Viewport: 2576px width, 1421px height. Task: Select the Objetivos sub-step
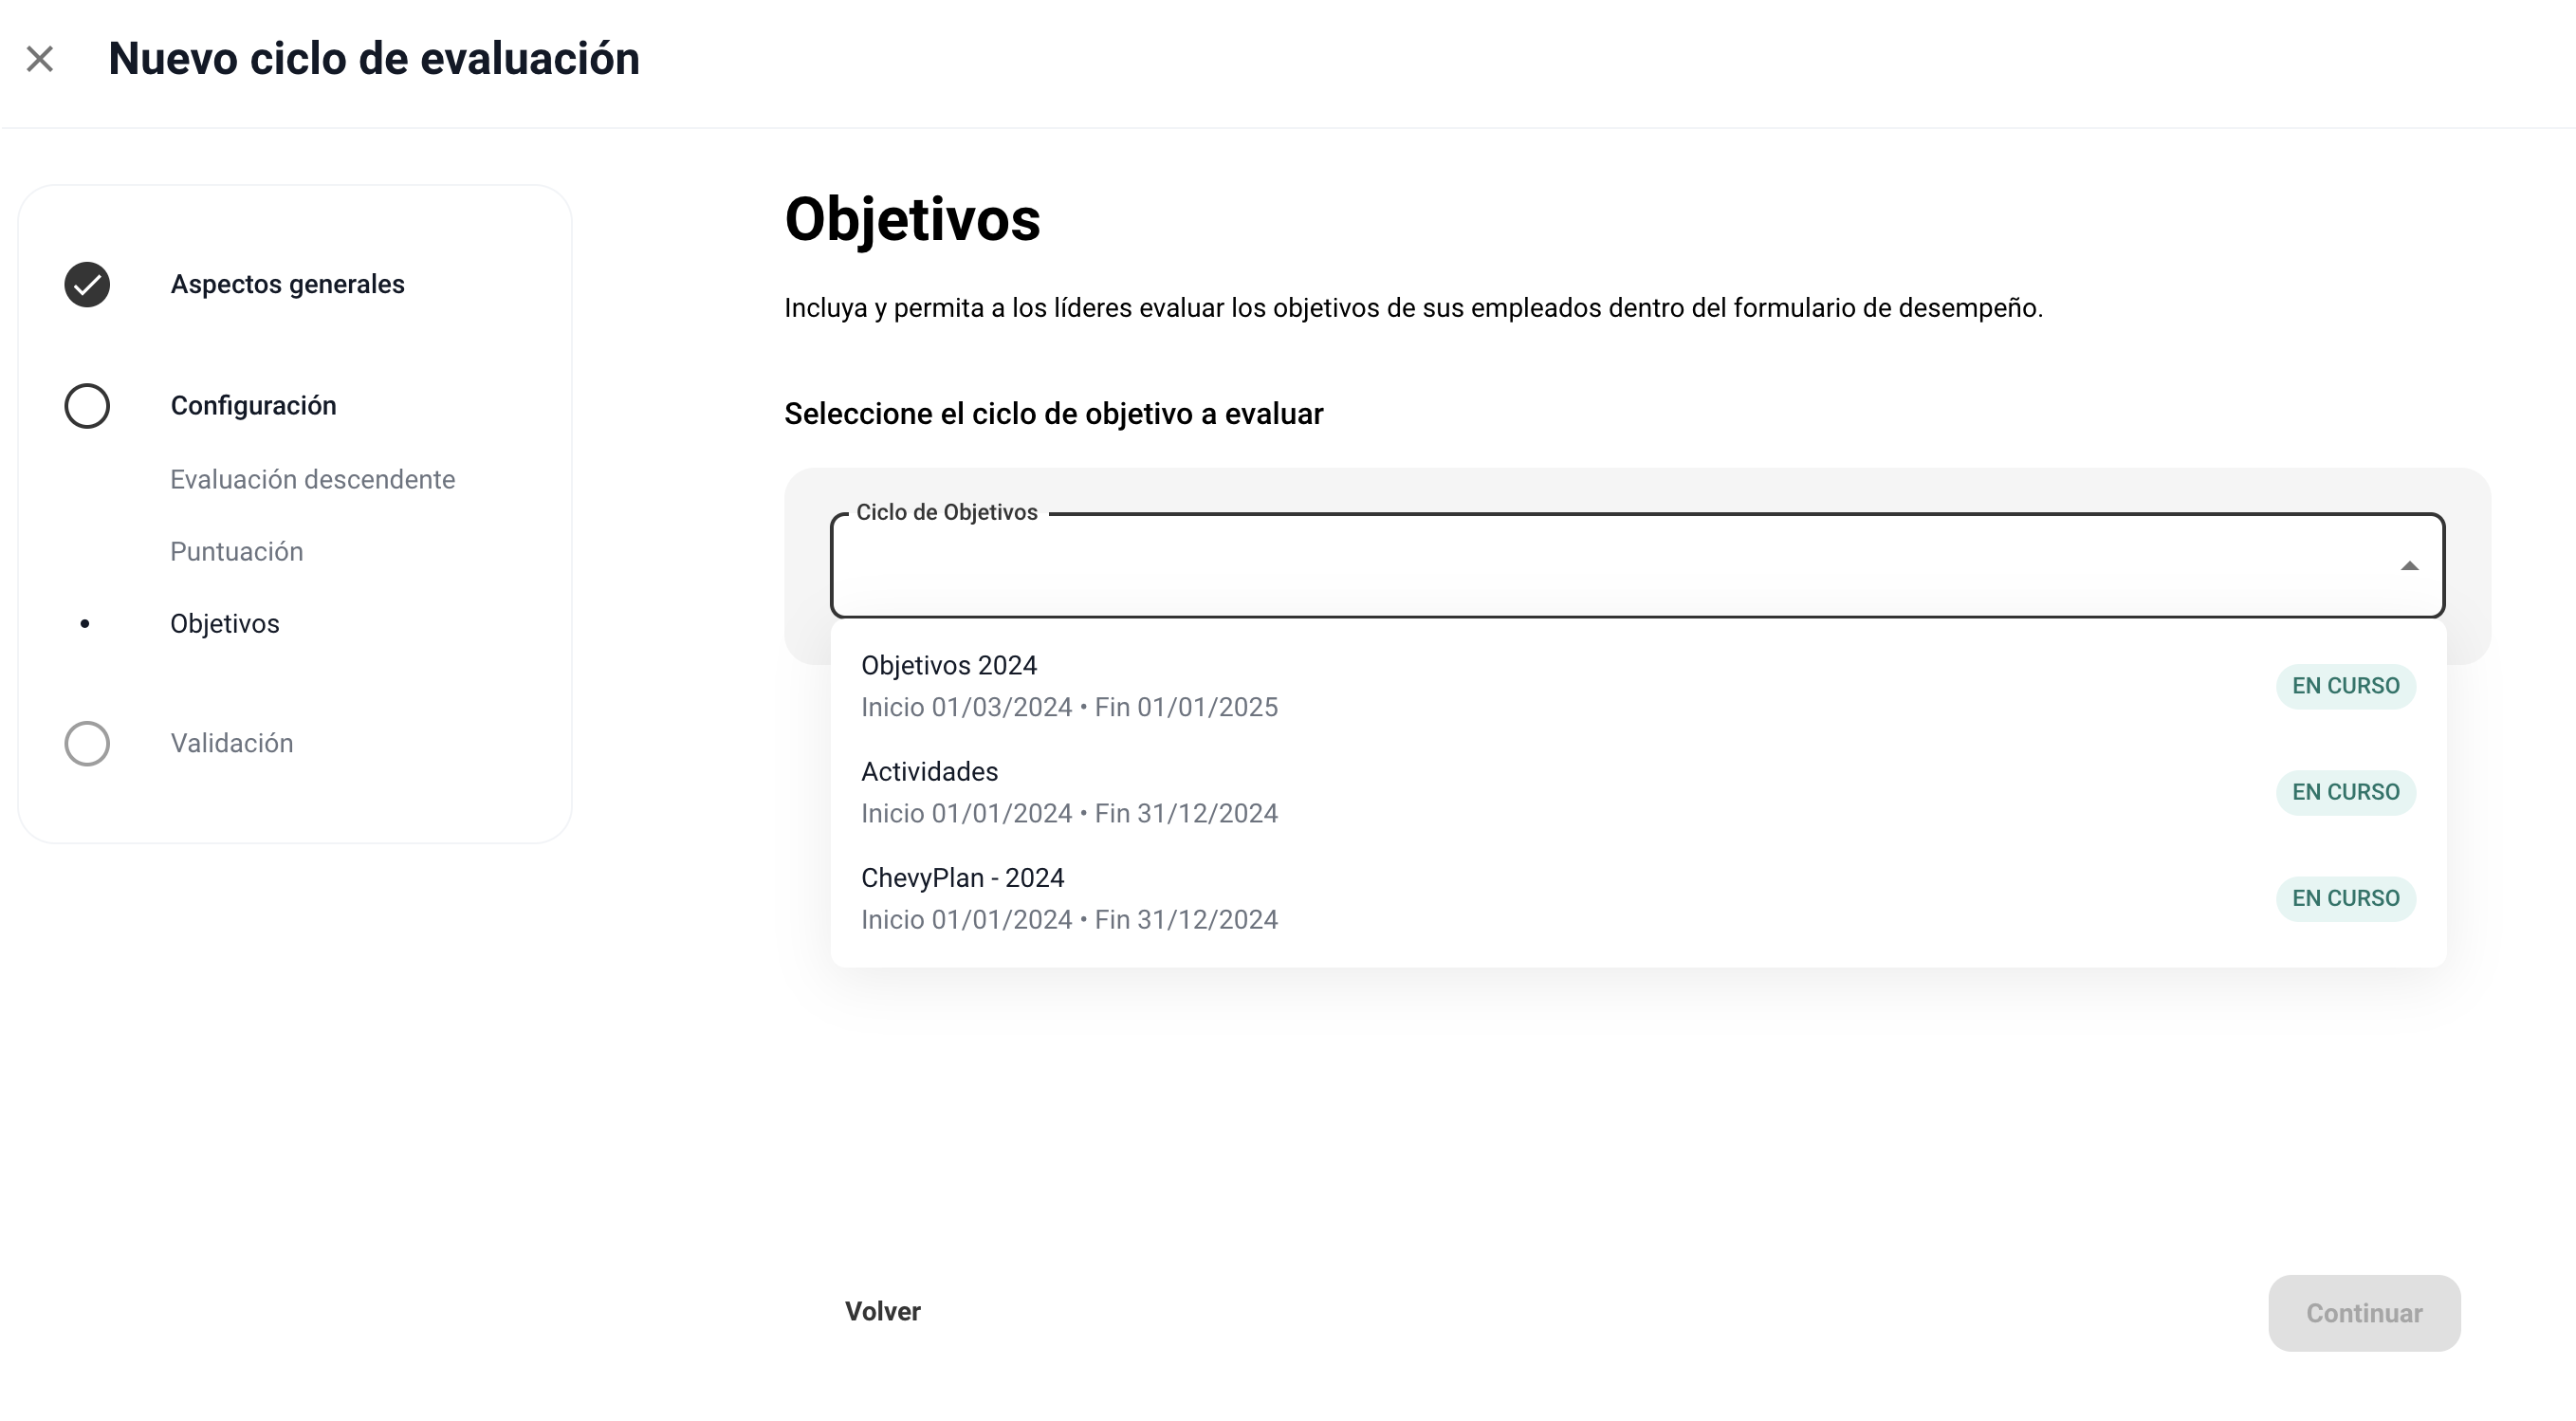pyautogui.click(x=224, y=624)
